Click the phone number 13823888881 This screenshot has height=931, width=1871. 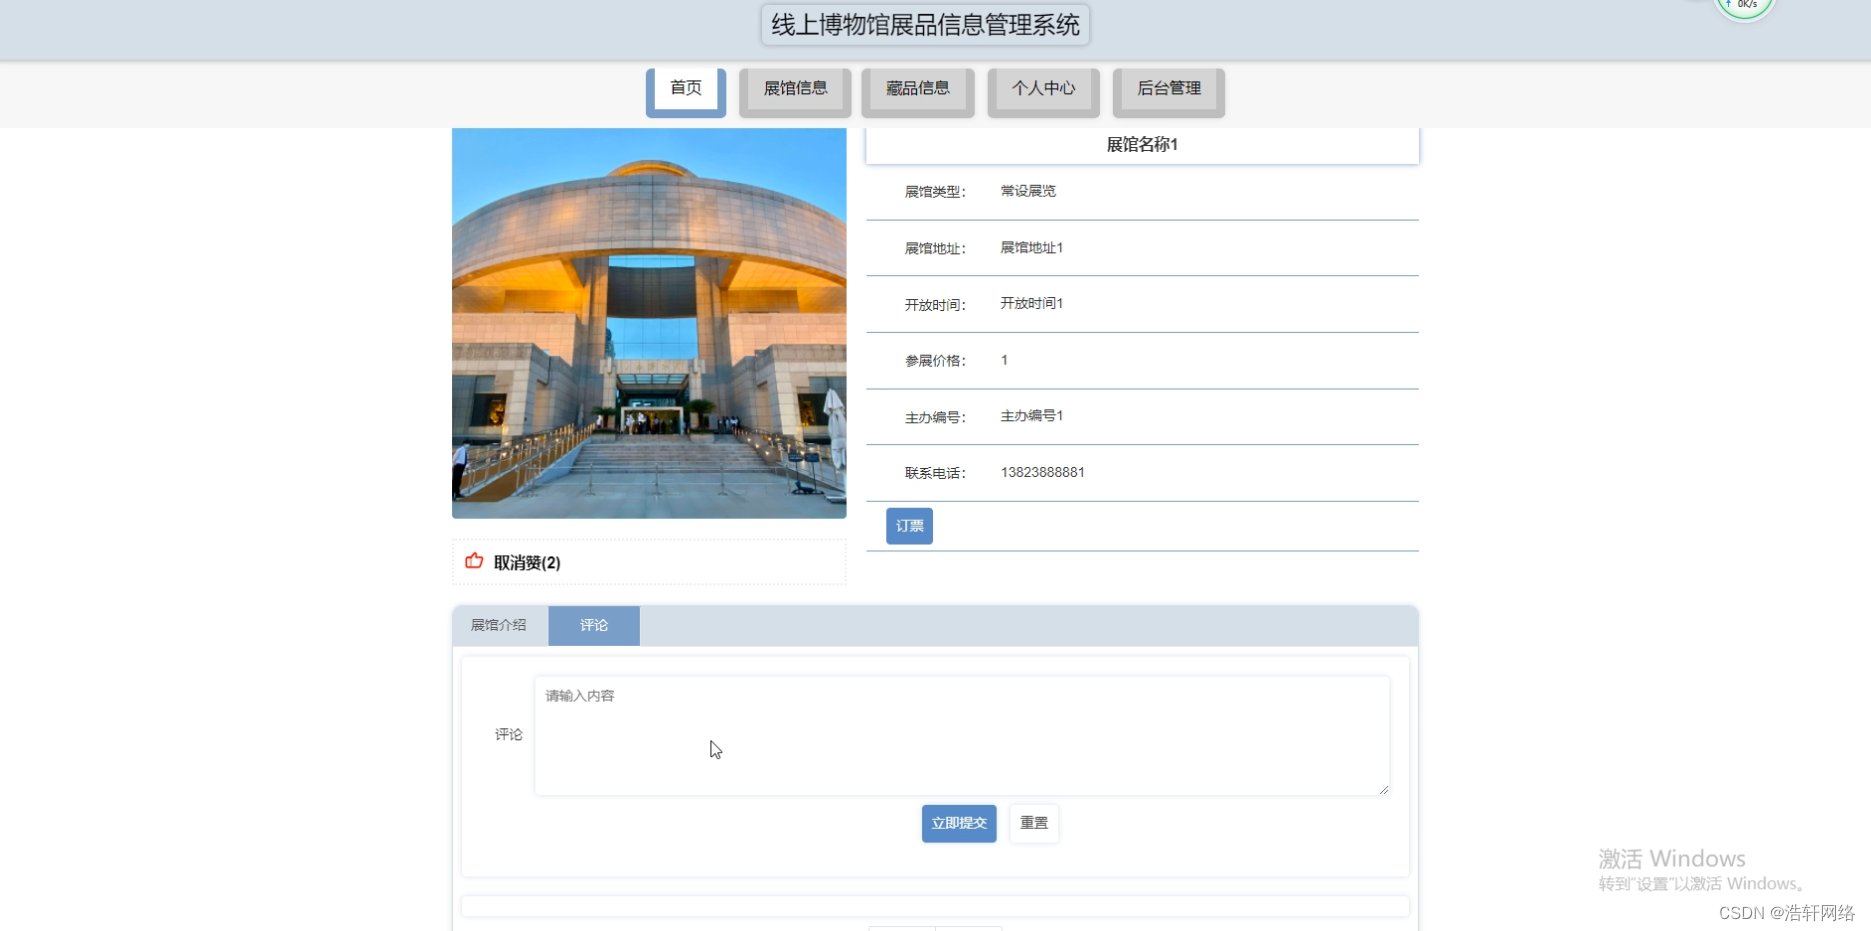click(1042, 472)
